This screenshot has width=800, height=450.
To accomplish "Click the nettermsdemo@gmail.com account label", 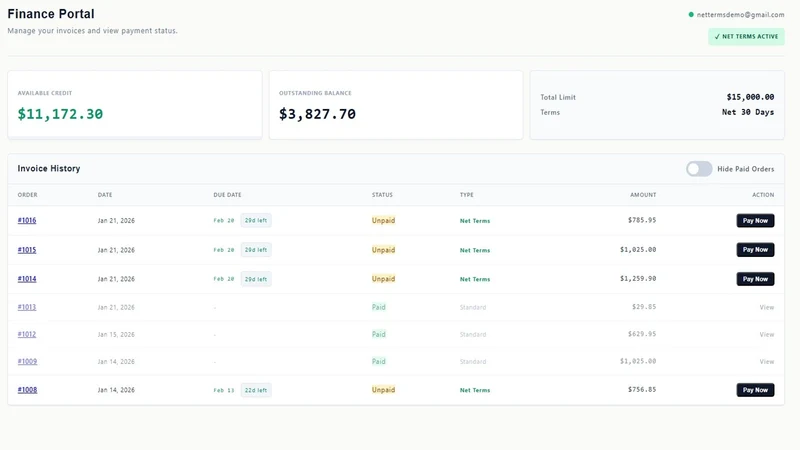I will coord(740,15).
